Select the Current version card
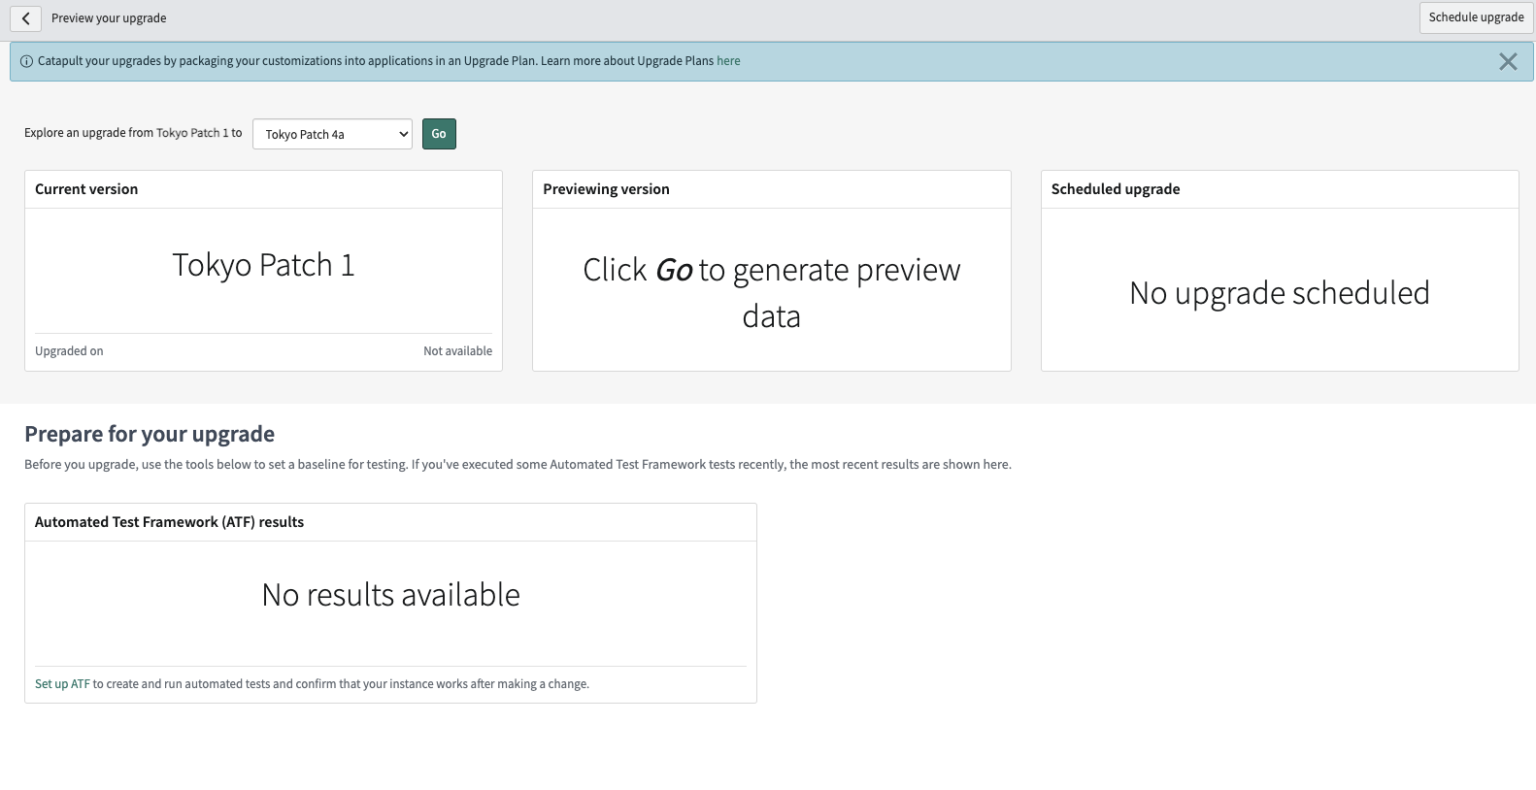 [x=263, y=270]
